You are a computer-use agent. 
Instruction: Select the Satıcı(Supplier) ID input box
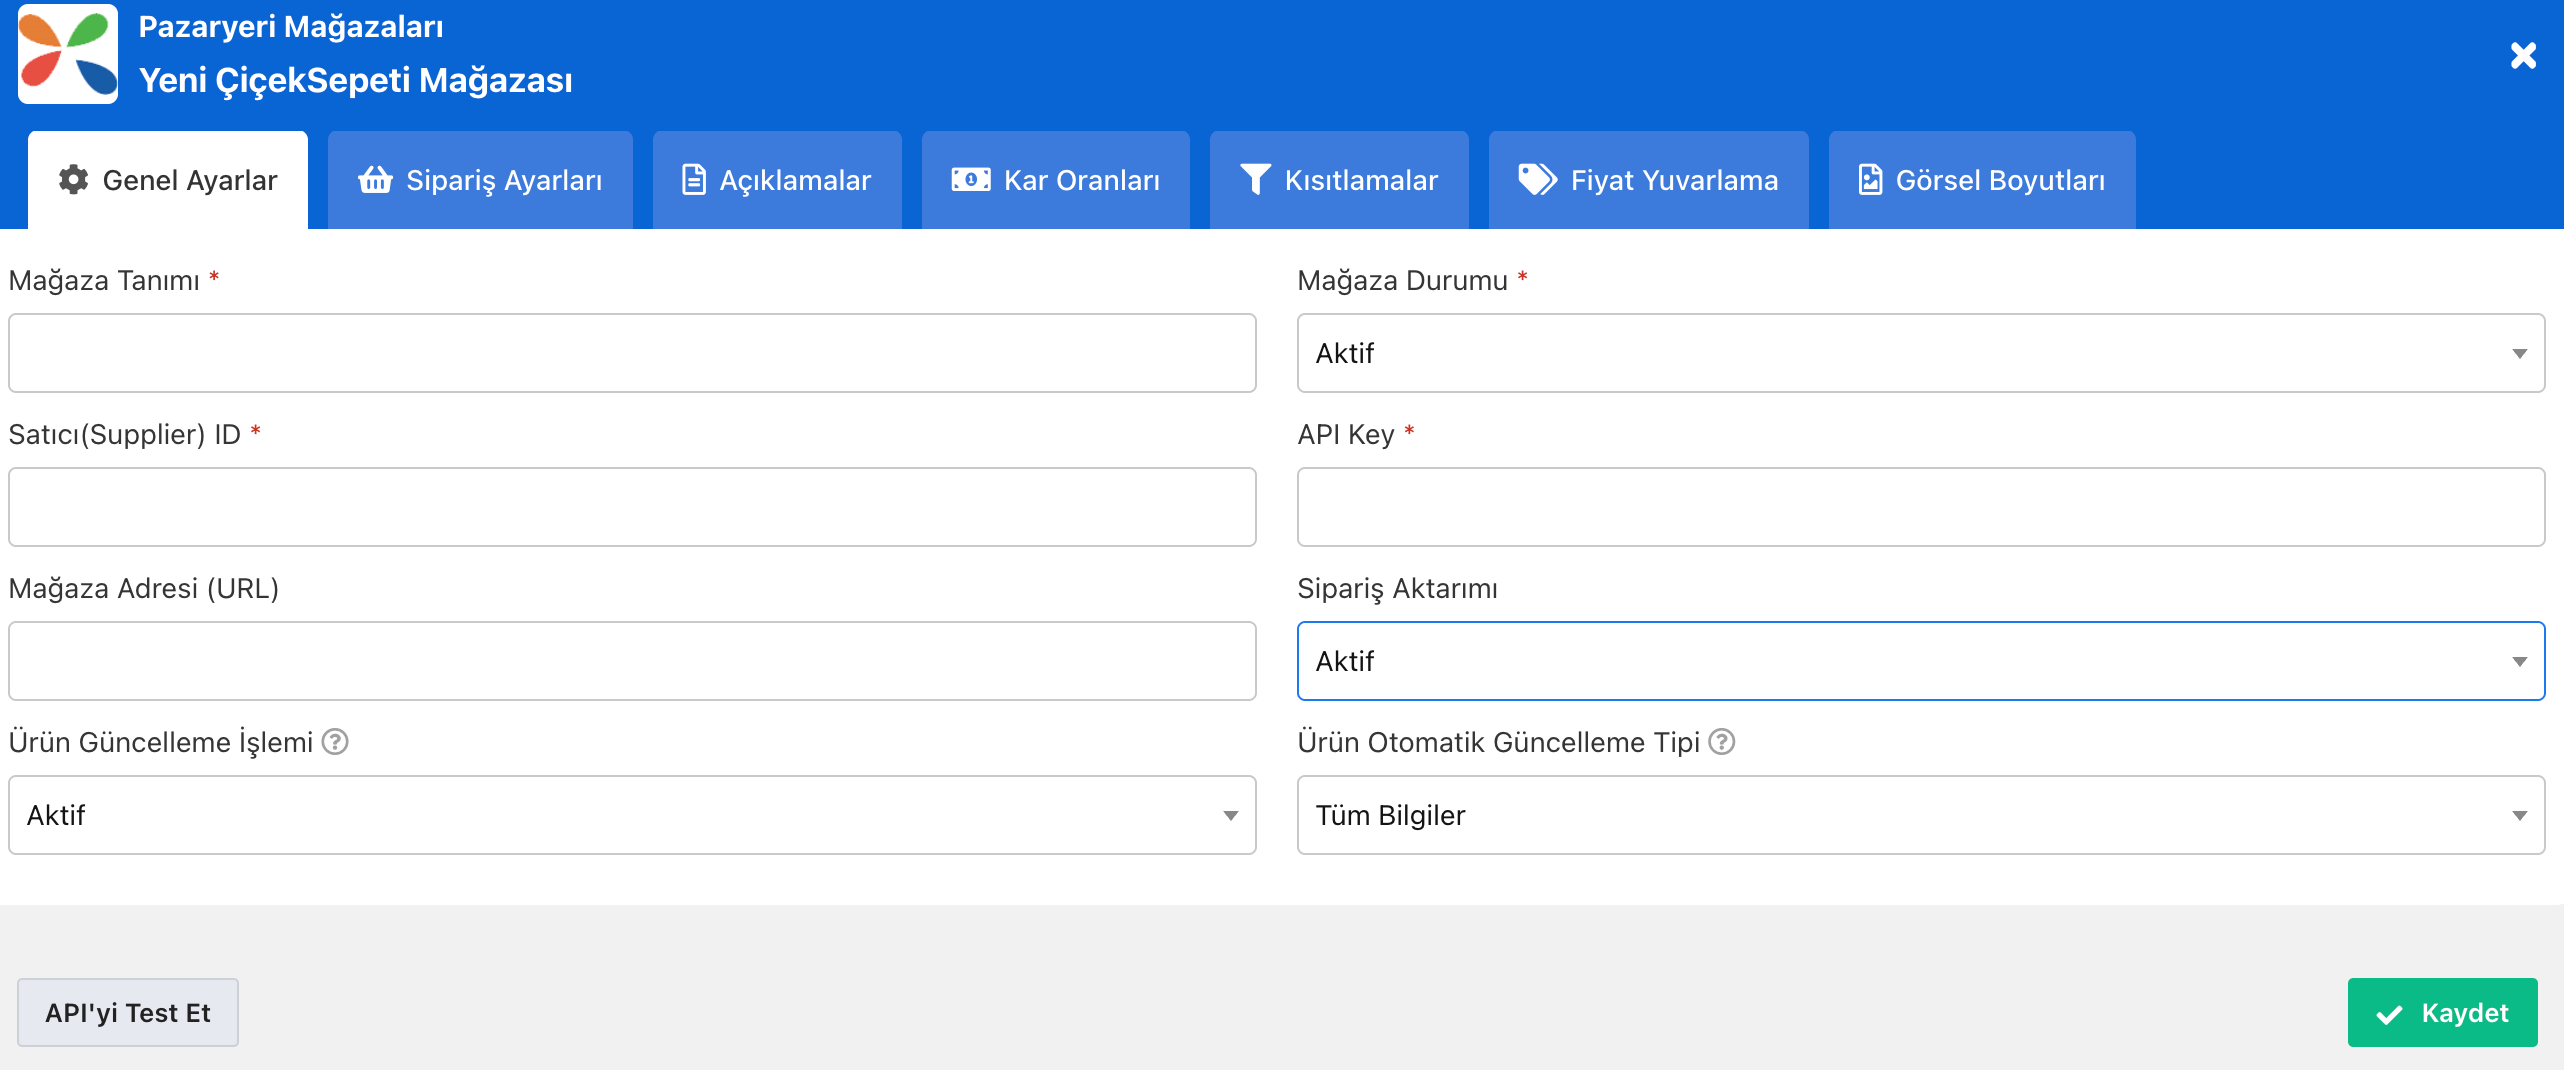tap(632, 507)
